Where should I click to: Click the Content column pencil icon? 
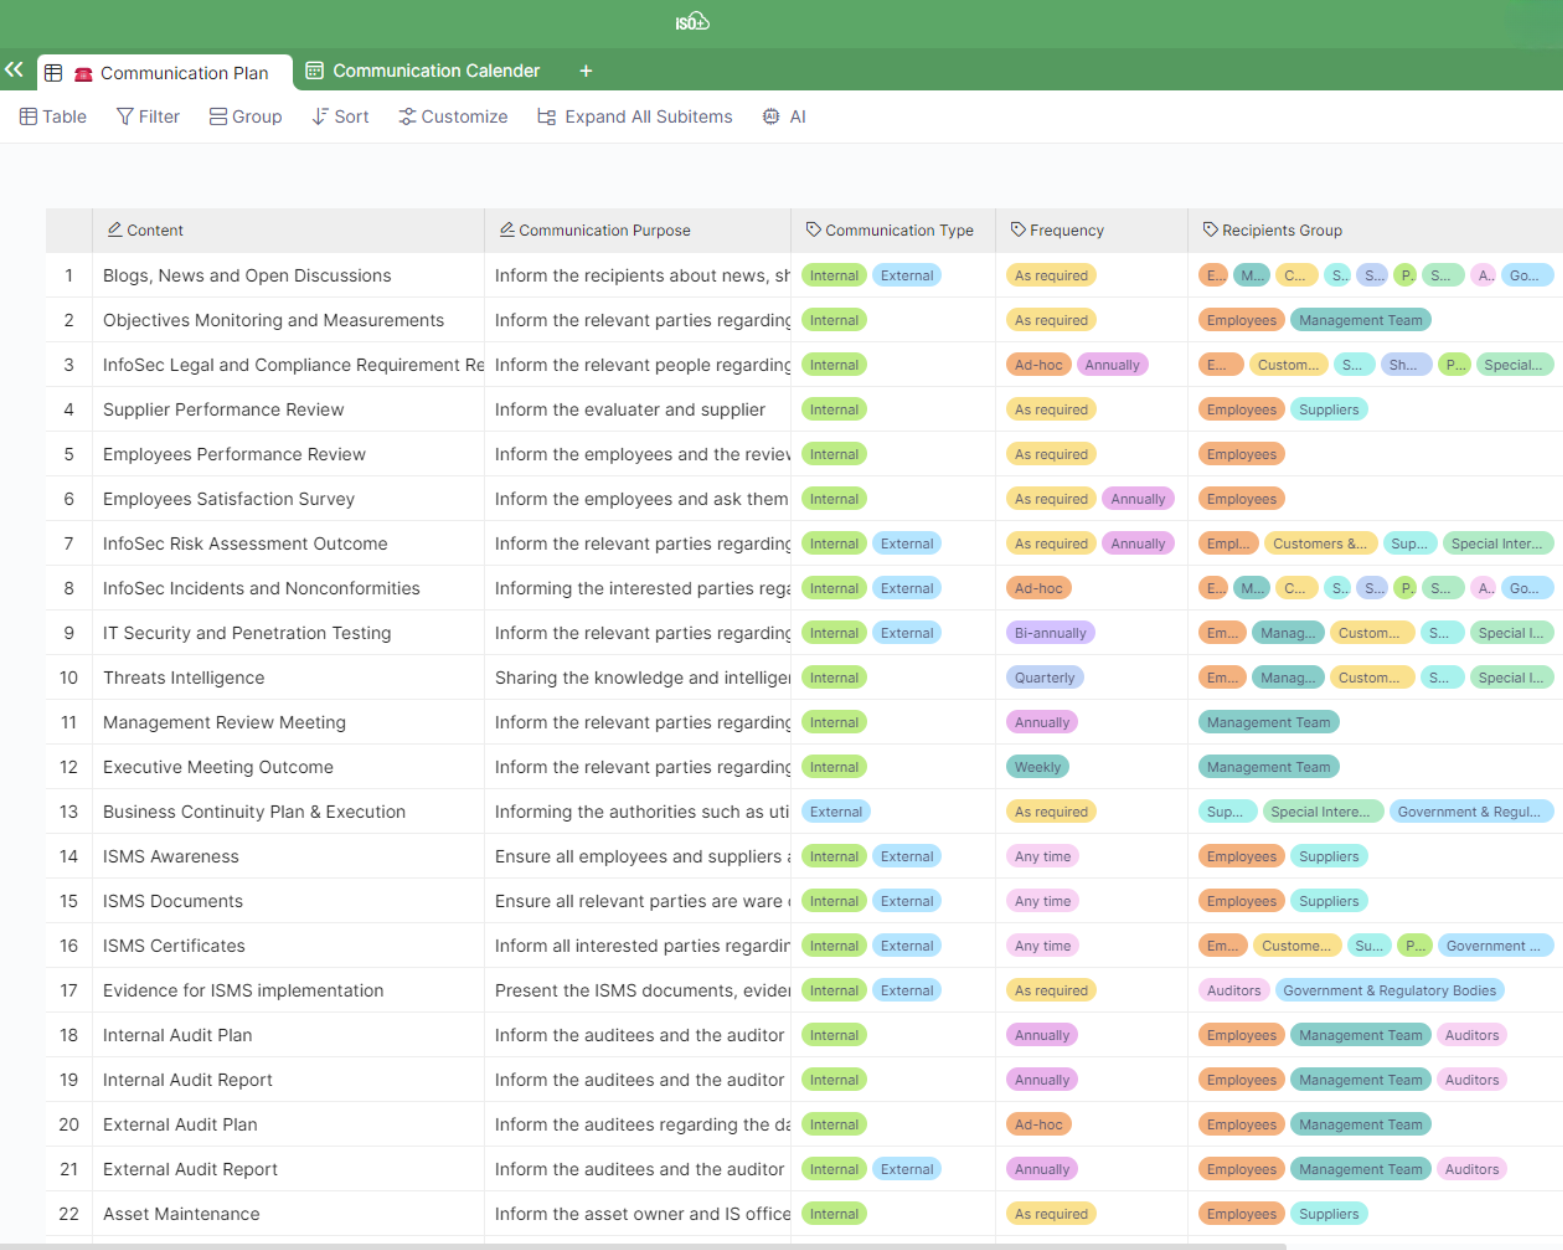[x=115, y=230]
